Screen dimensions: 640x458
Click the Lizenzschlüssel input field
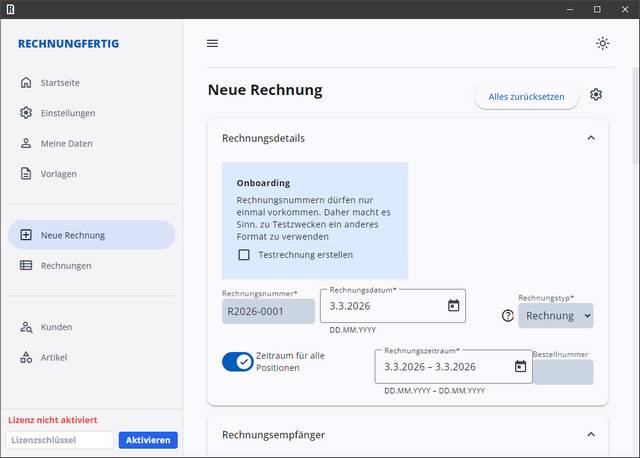tap(60, 440)
